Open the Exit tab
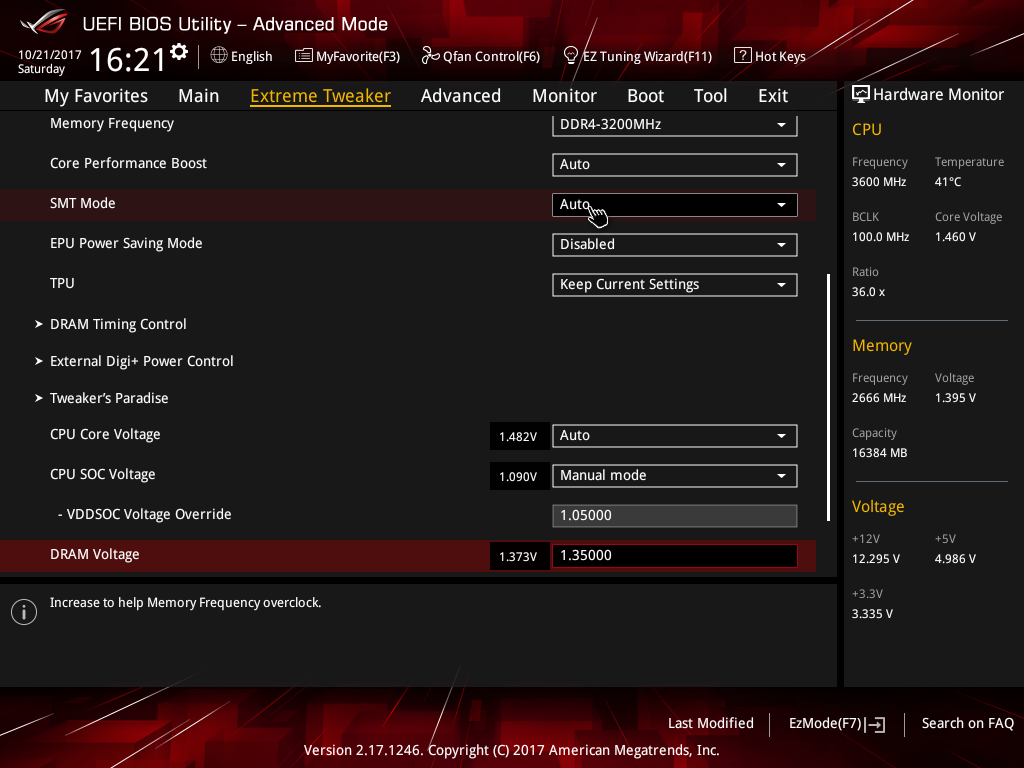The width and height of the screenshot is (1024, 768). coord(773,96)
